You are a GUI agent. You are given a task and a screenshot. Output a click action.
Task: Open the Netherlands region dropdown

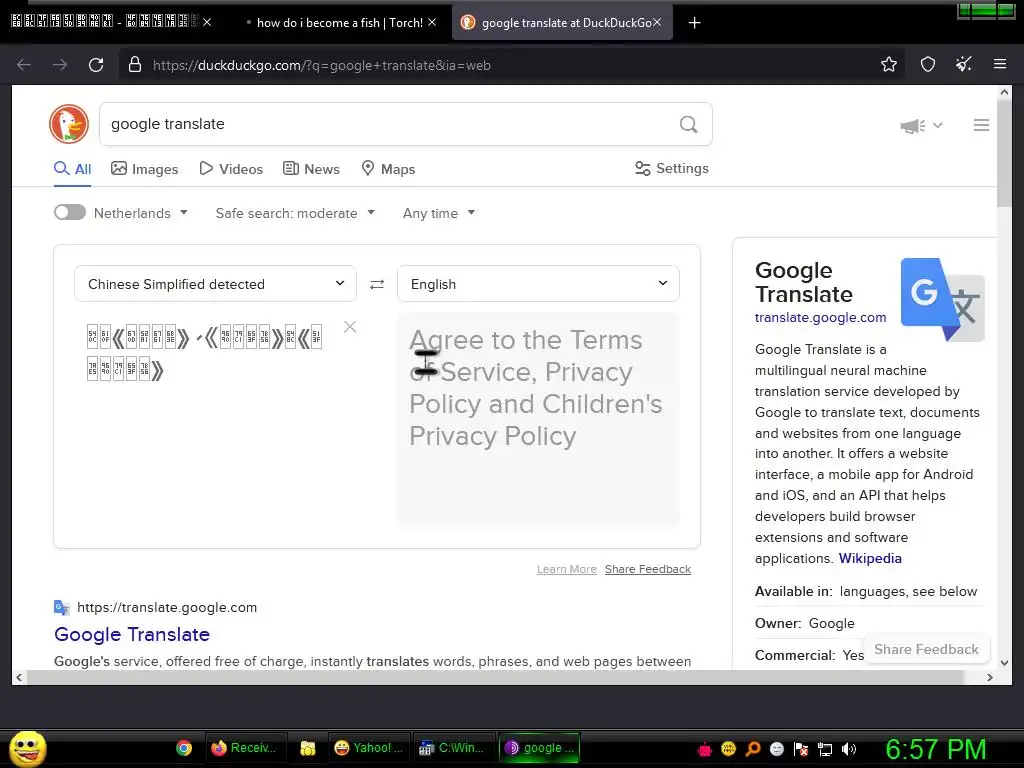click(140, 213)
